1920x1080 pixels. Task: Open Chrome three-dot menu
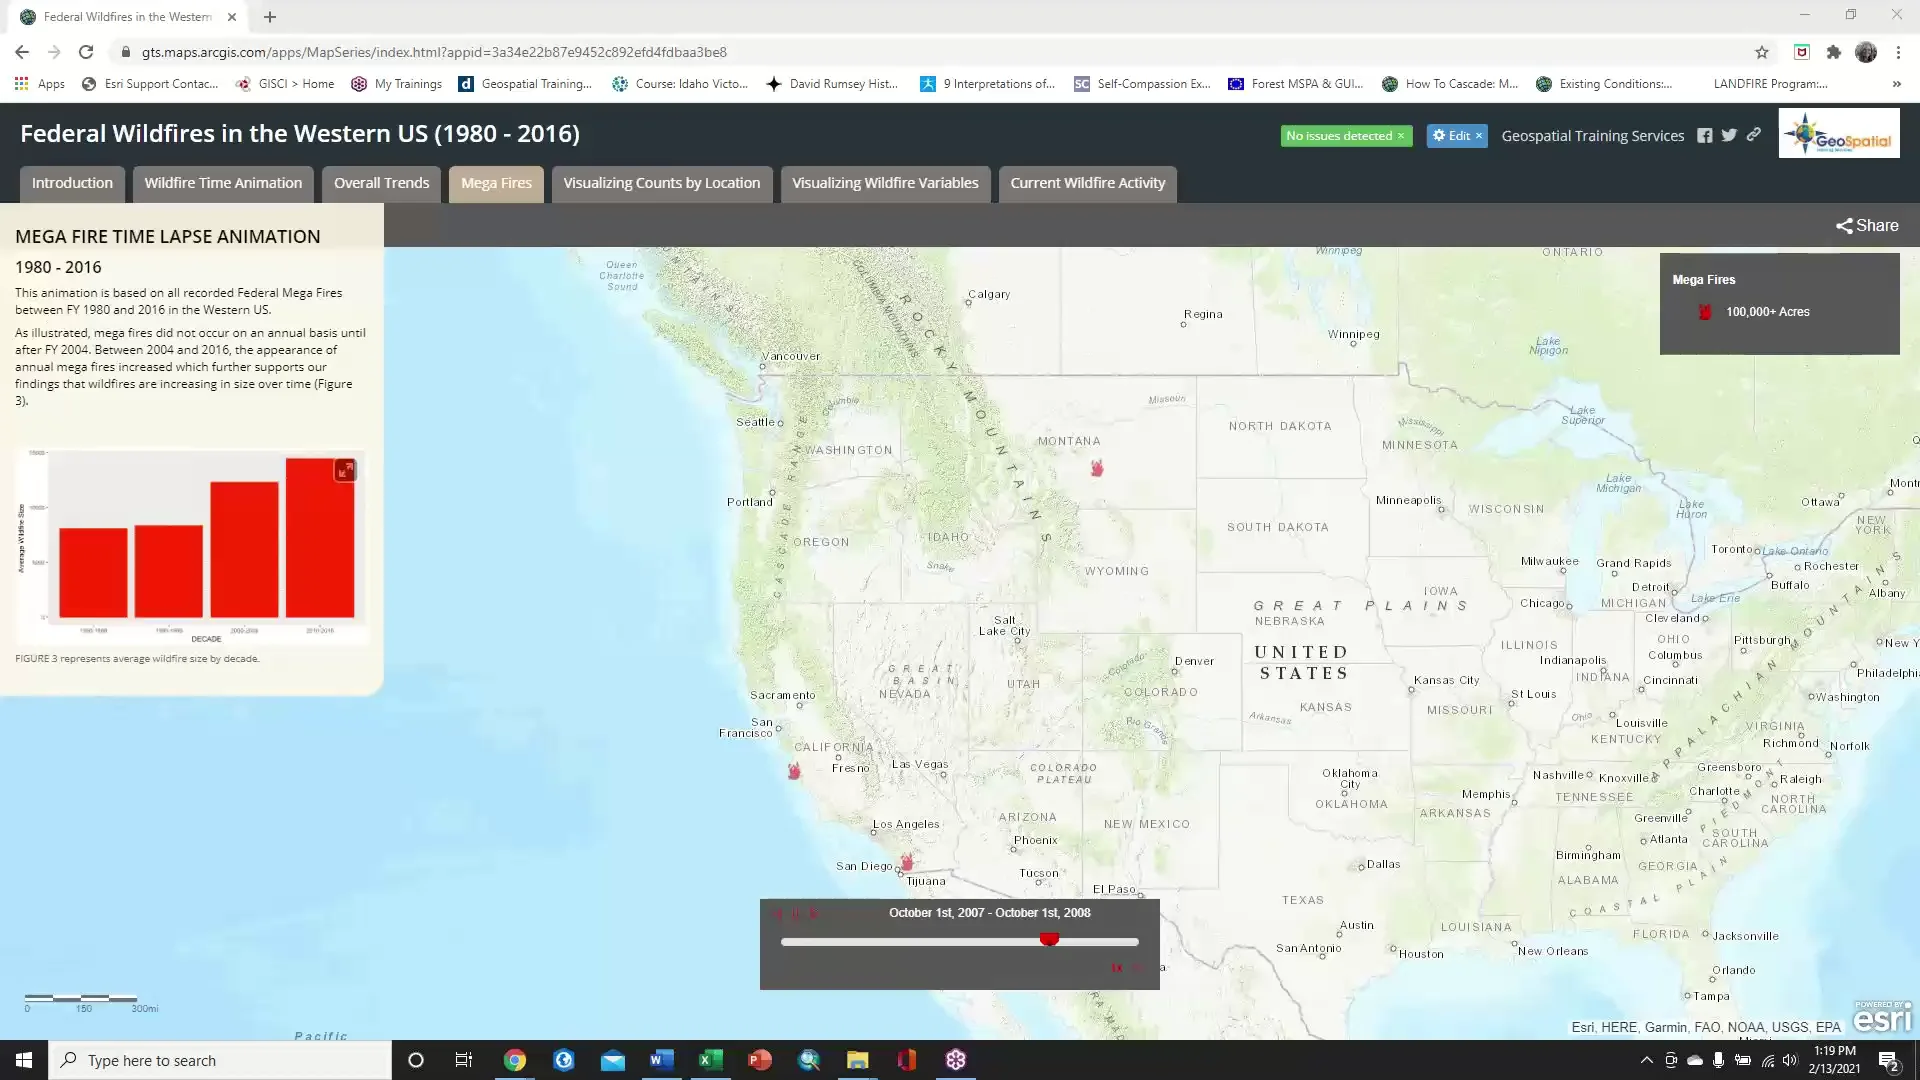coord(1898,52)
